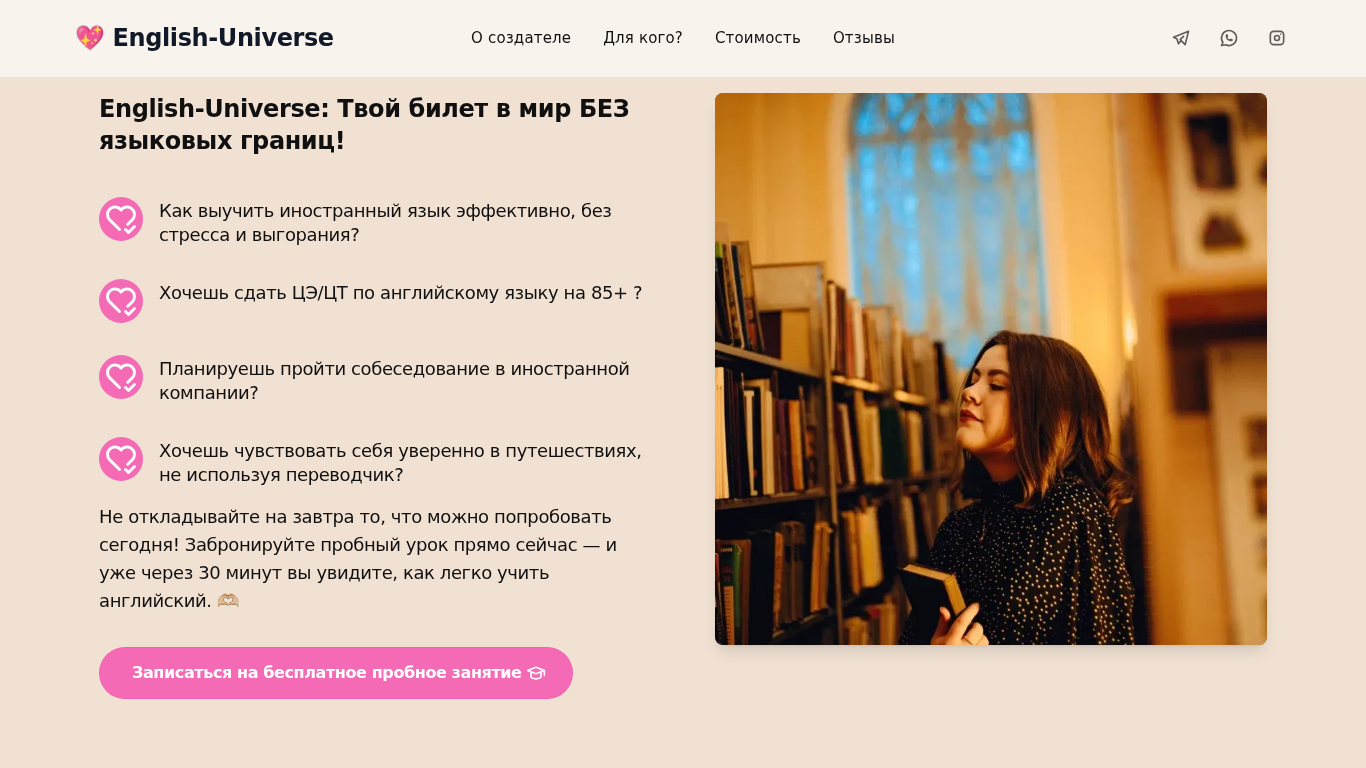Click heart icon beside interview question

tap(121, 377)
